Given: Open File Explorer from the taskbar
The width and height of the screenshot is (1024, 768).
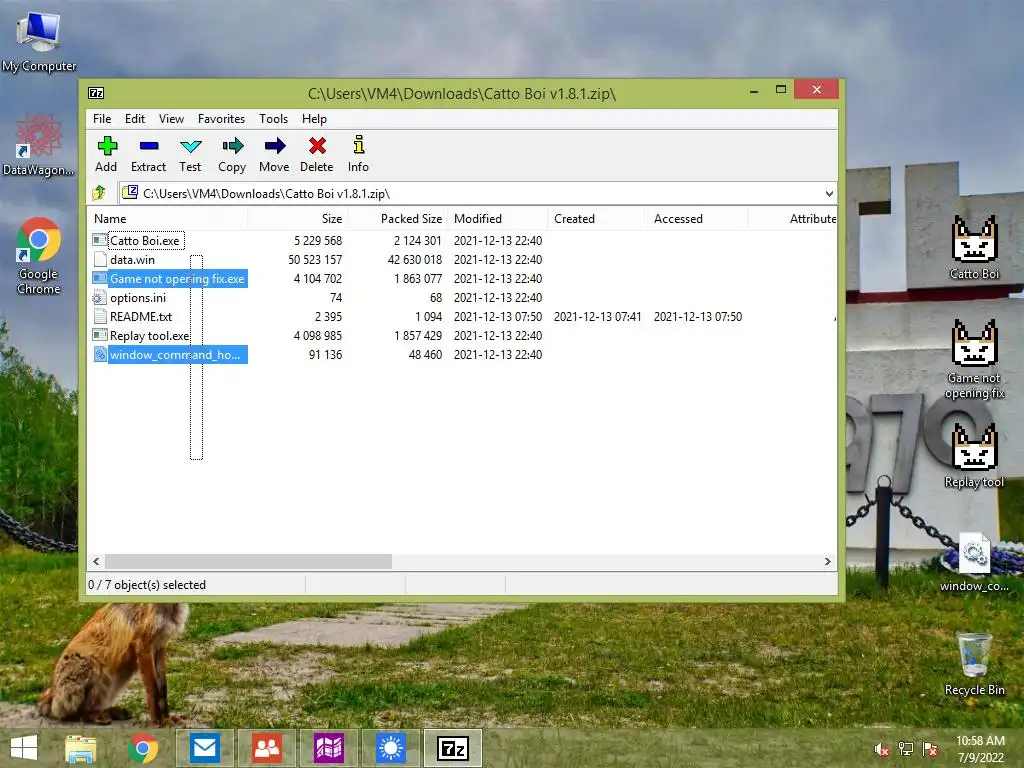Looking at the screenshot, I should [81, 748].
